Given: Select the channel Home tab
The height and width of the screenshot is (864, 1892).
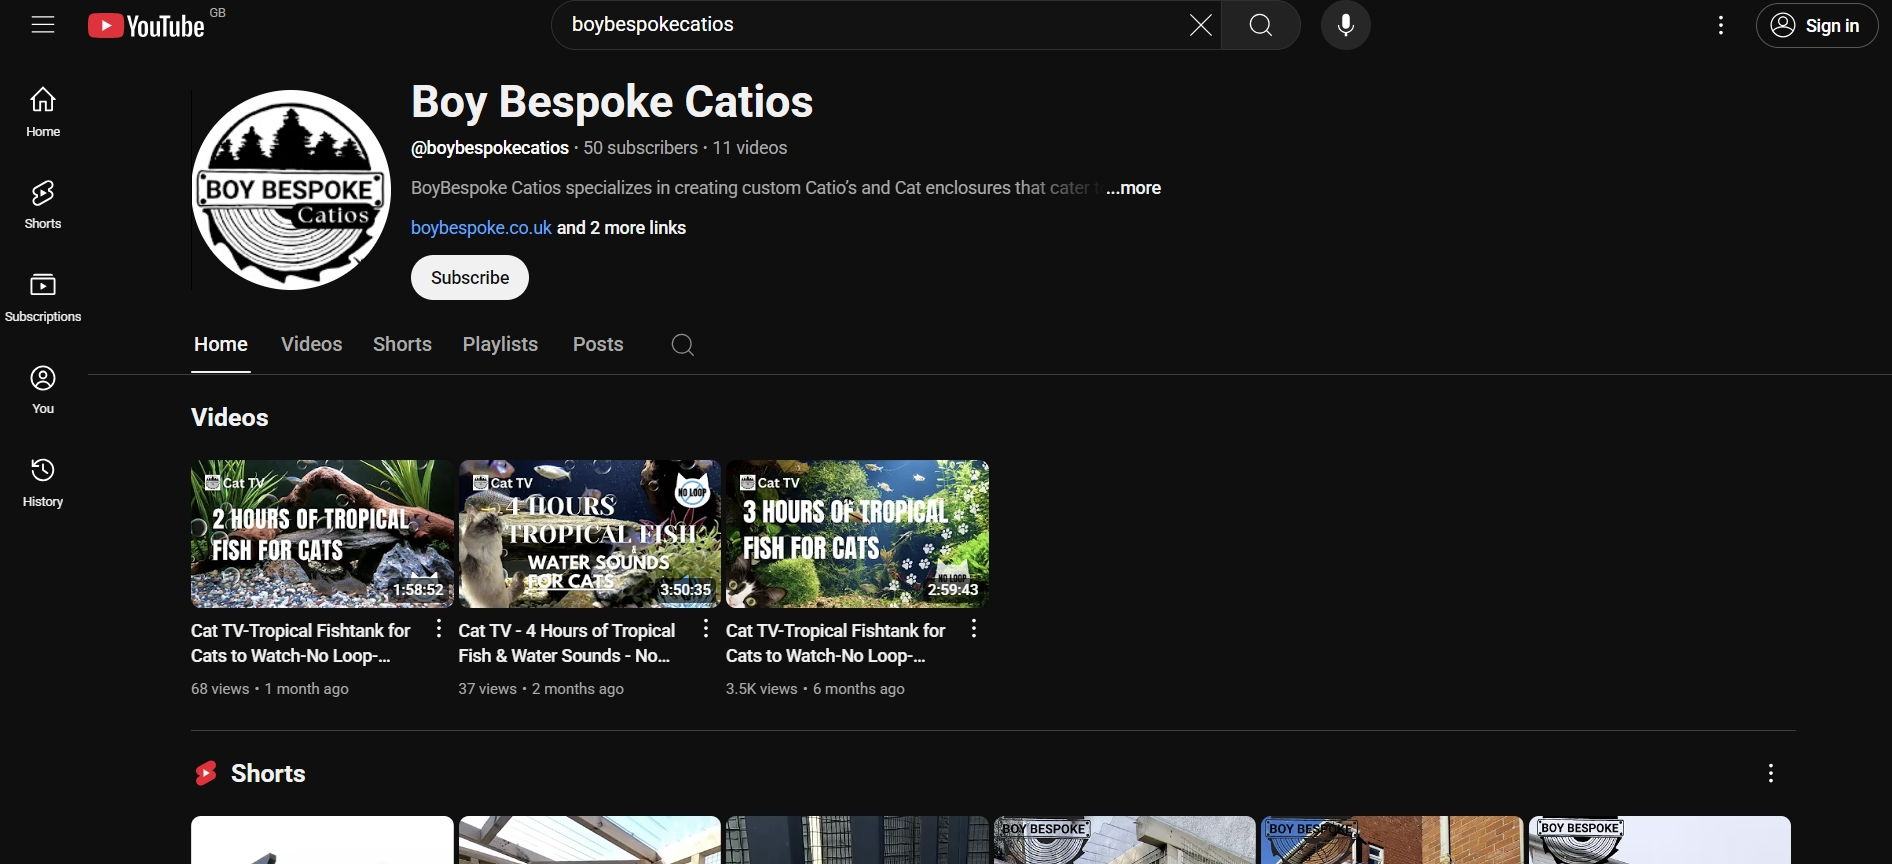Looking at the screenshot, I should coord(221,345).
